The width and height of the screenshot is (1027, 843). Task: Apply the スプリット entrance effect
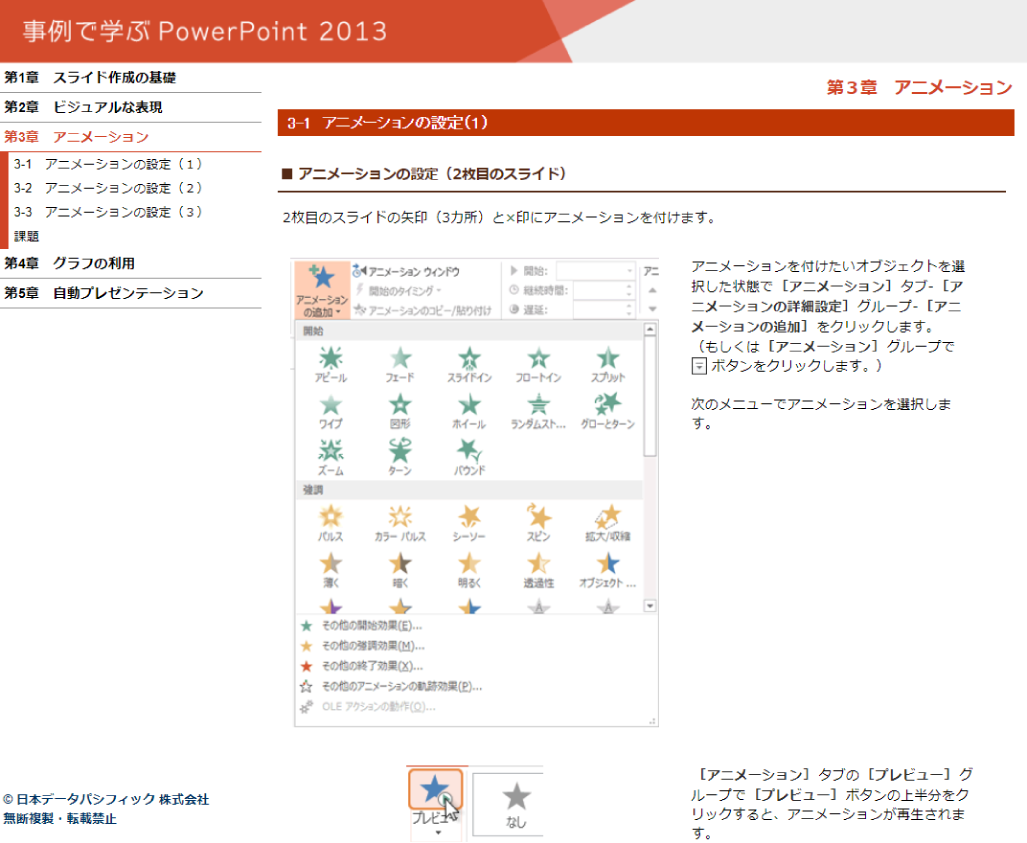(x=608, y=365)
